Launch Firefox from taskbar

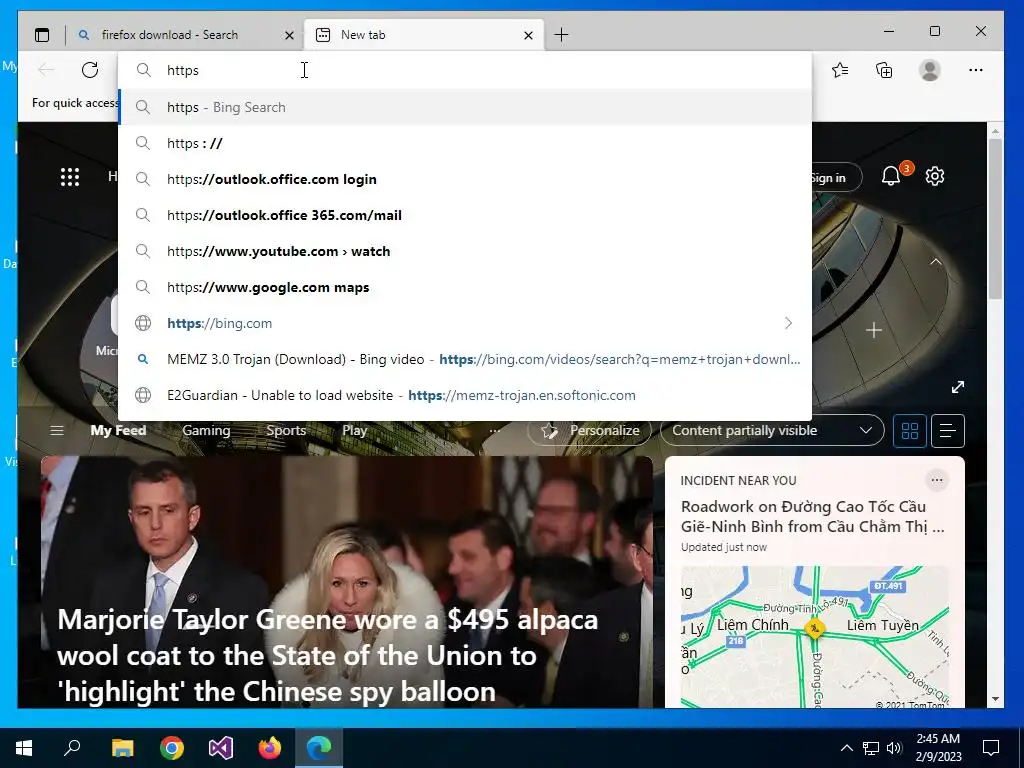point(270,748)
